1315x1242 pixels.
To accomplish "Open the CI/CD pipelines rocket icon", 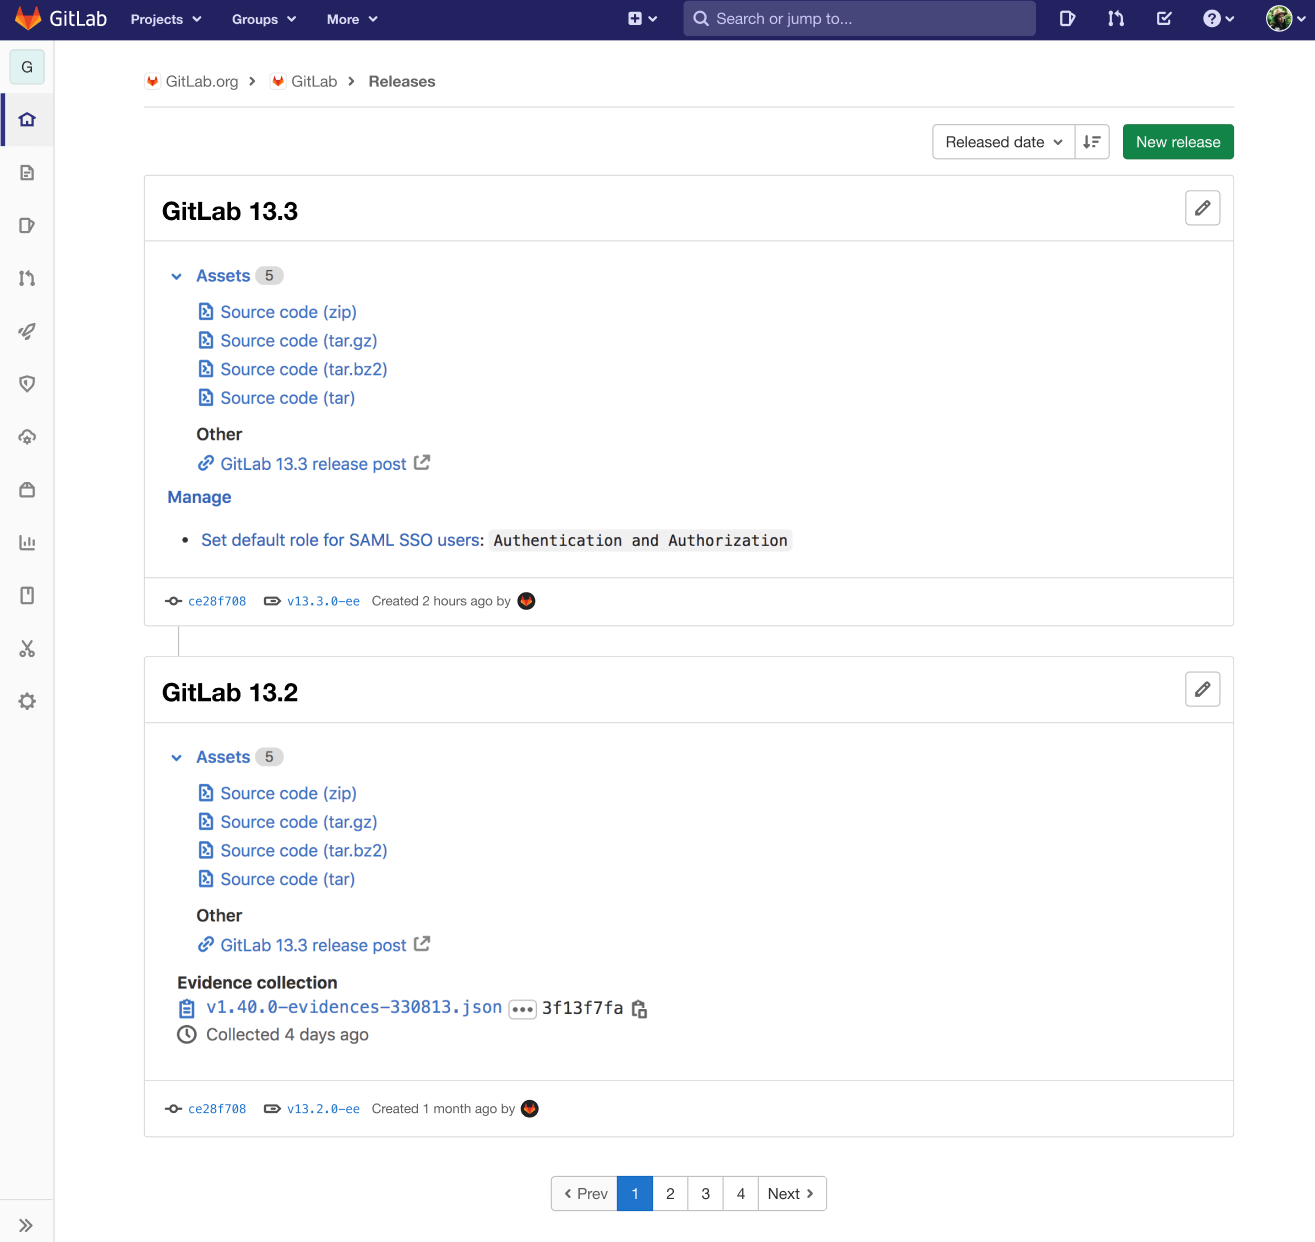I will point(27,331).
